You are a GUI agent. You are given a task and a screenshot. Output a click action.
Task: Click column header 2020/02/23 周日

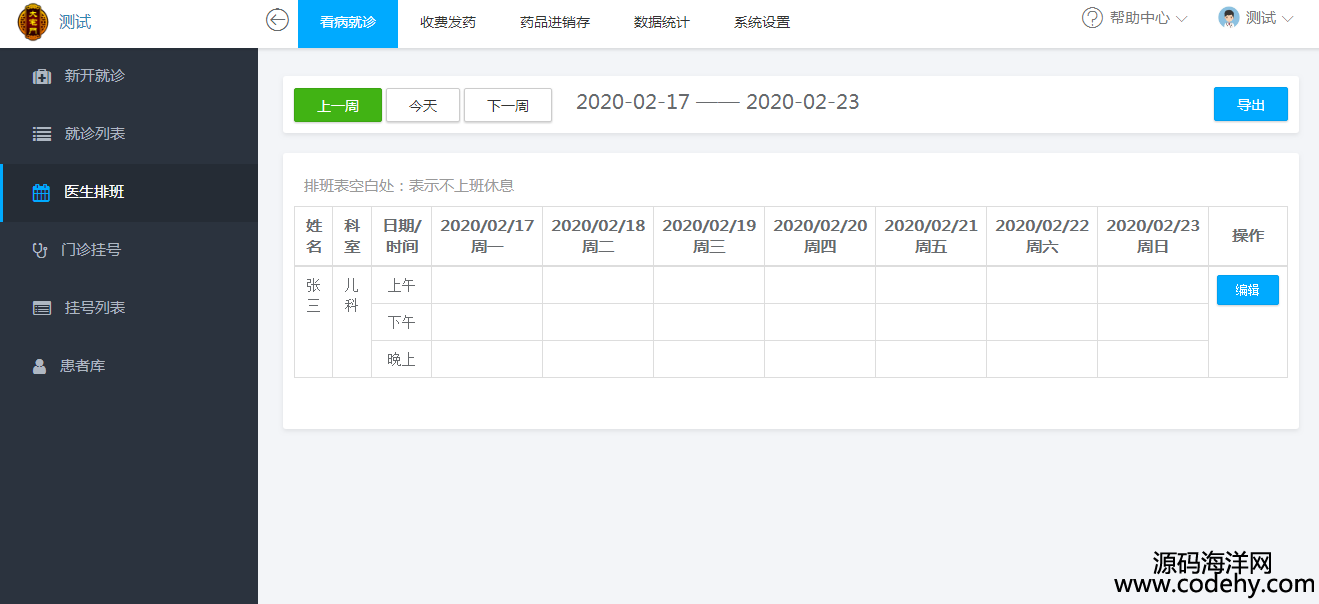[x=1153, y=236]
